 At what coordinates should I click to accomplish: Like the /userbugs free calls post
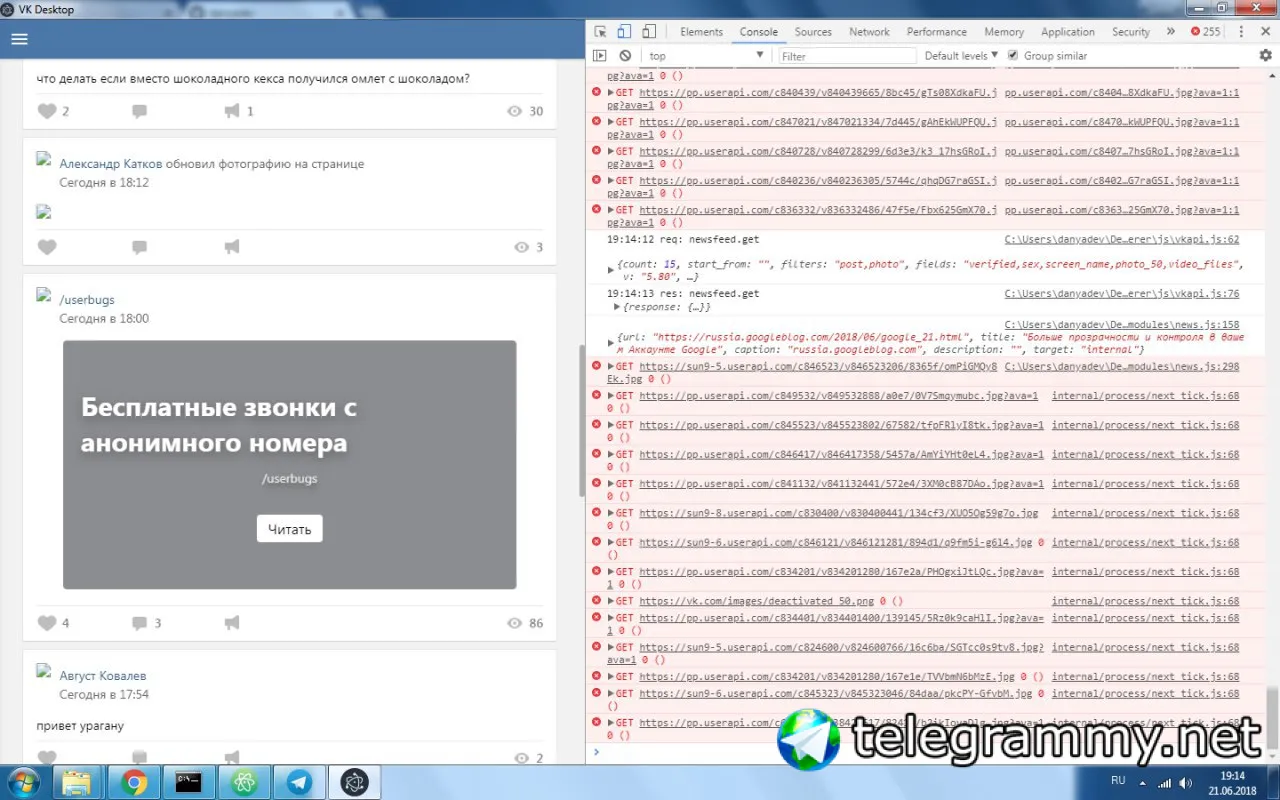[x=47, y=623]
